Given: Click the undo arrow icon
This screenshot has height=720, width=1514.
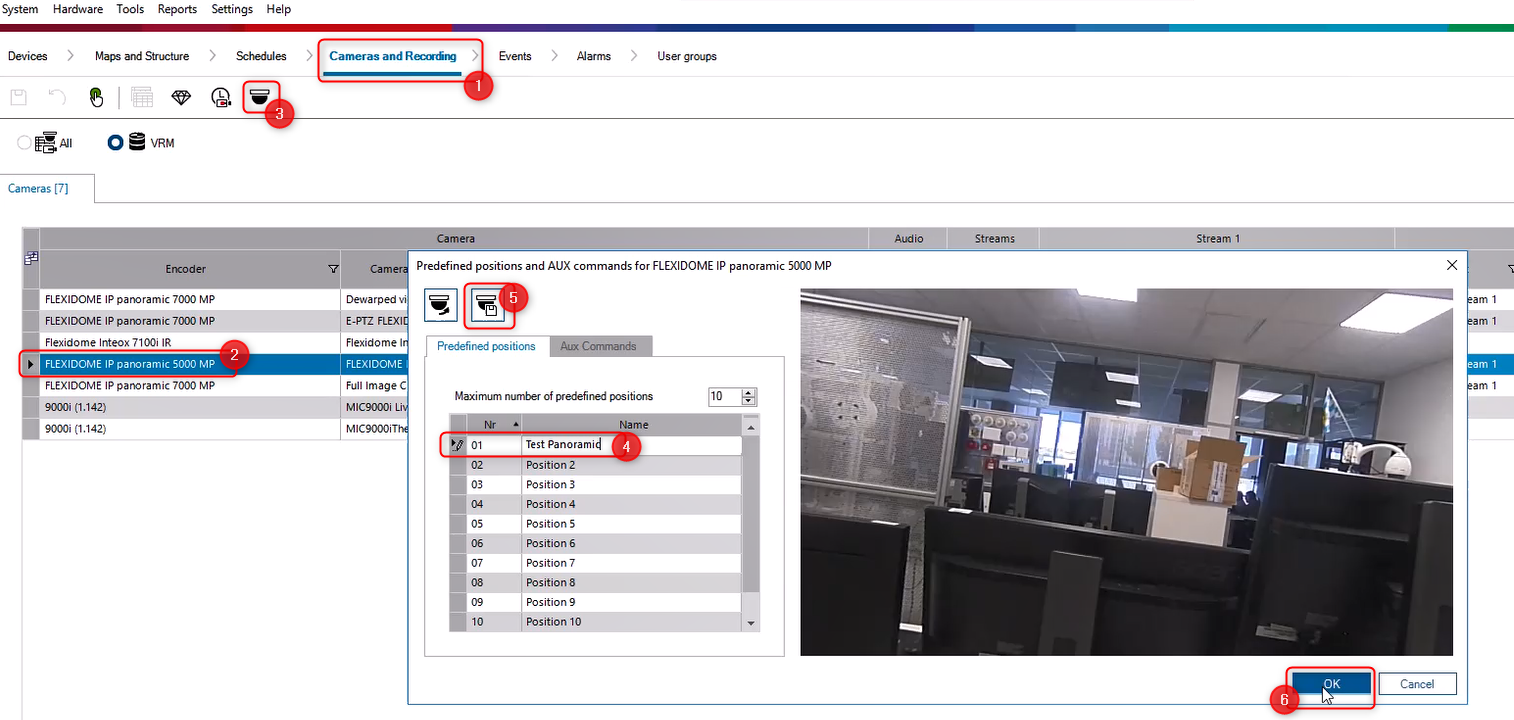Looking at the screenshot, I should 57,97.
